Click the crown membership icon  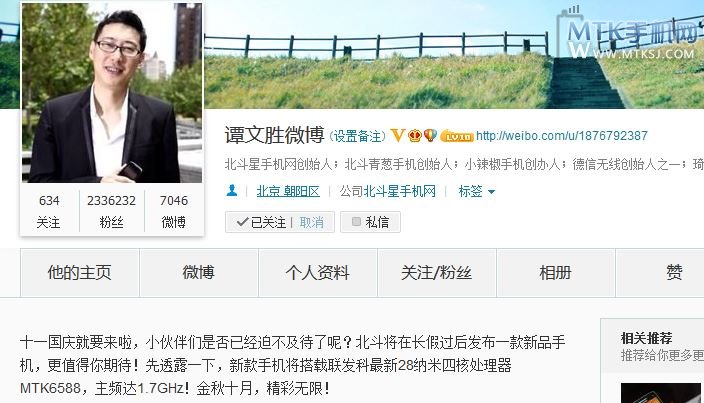pos(414,135)
